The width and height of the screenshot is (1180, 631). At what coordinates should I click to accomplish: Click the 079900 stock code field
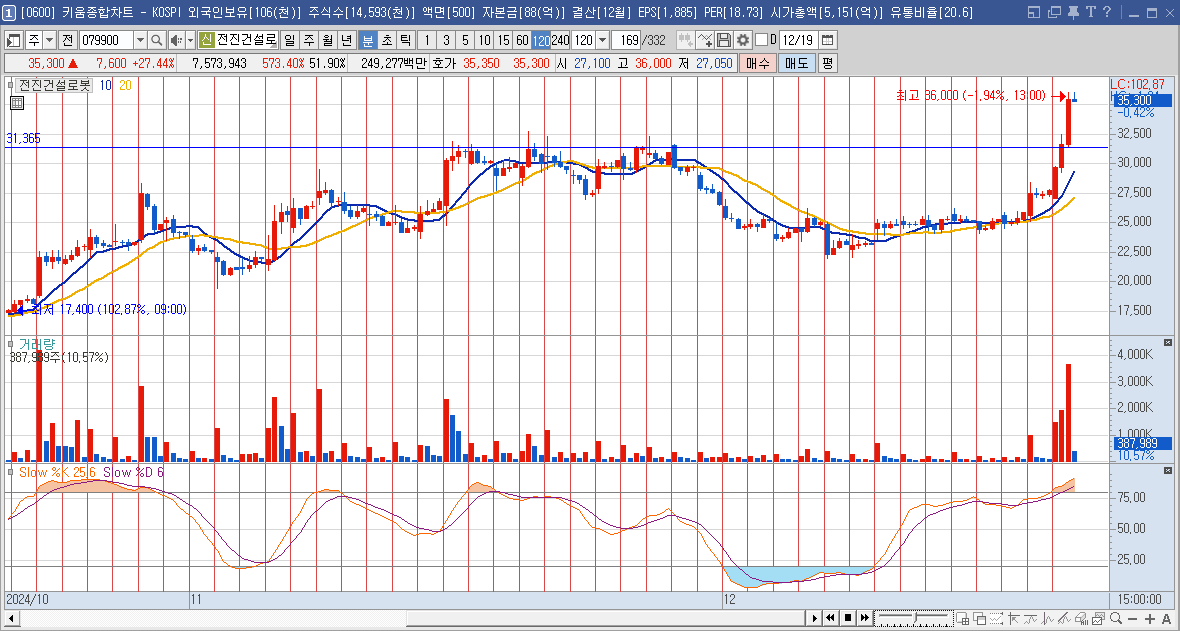click(106, 40)
